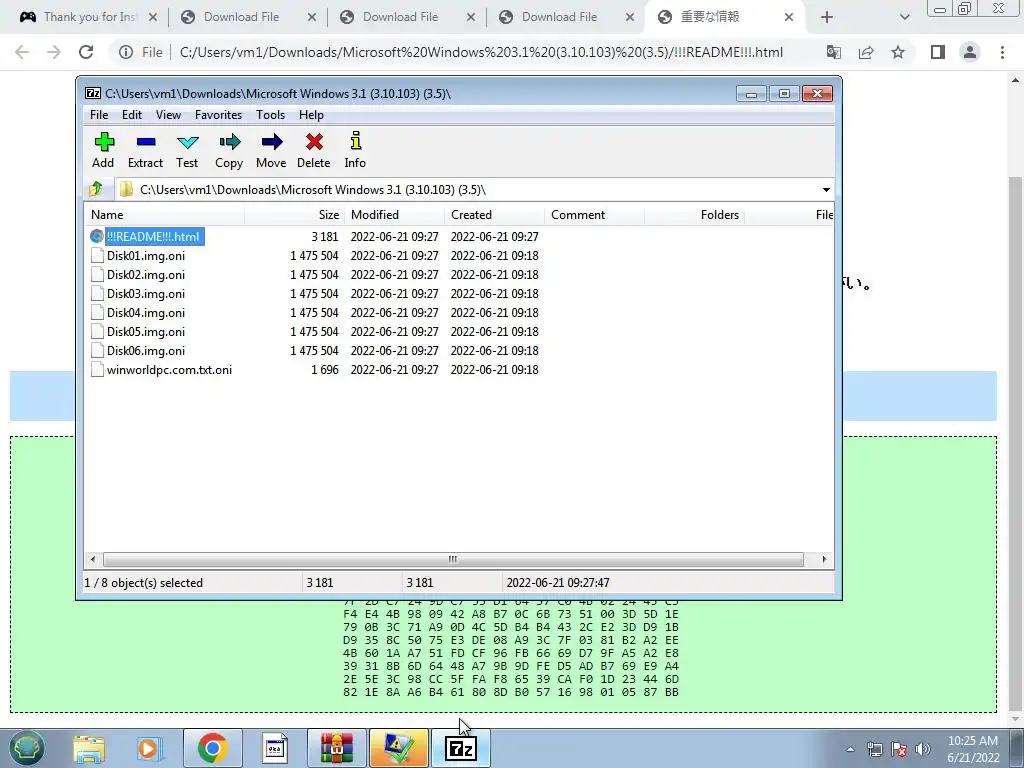Click the Chrome address bar URL

pyautogui.click(x=481, y=52)
